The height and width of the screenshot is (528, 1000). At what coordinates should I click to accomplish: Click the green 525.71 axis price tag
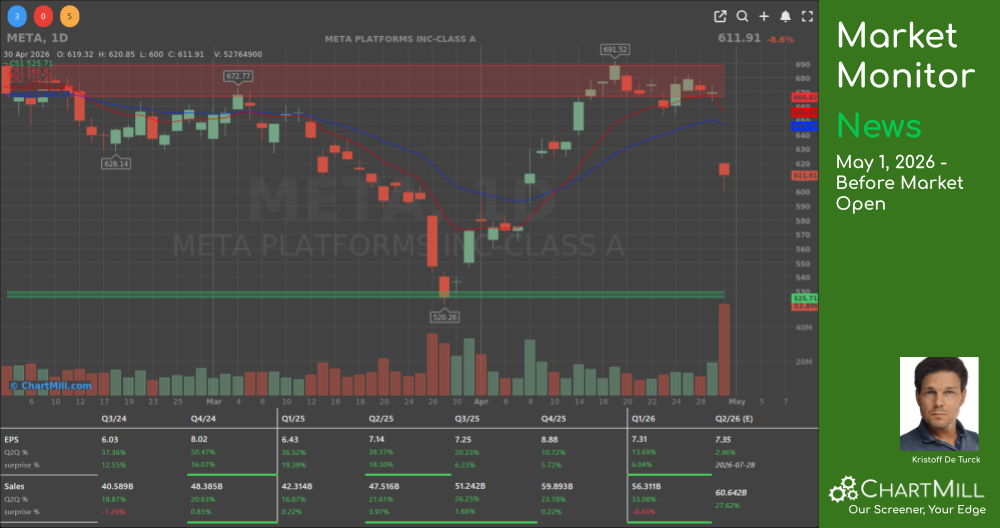coord(804,298)
